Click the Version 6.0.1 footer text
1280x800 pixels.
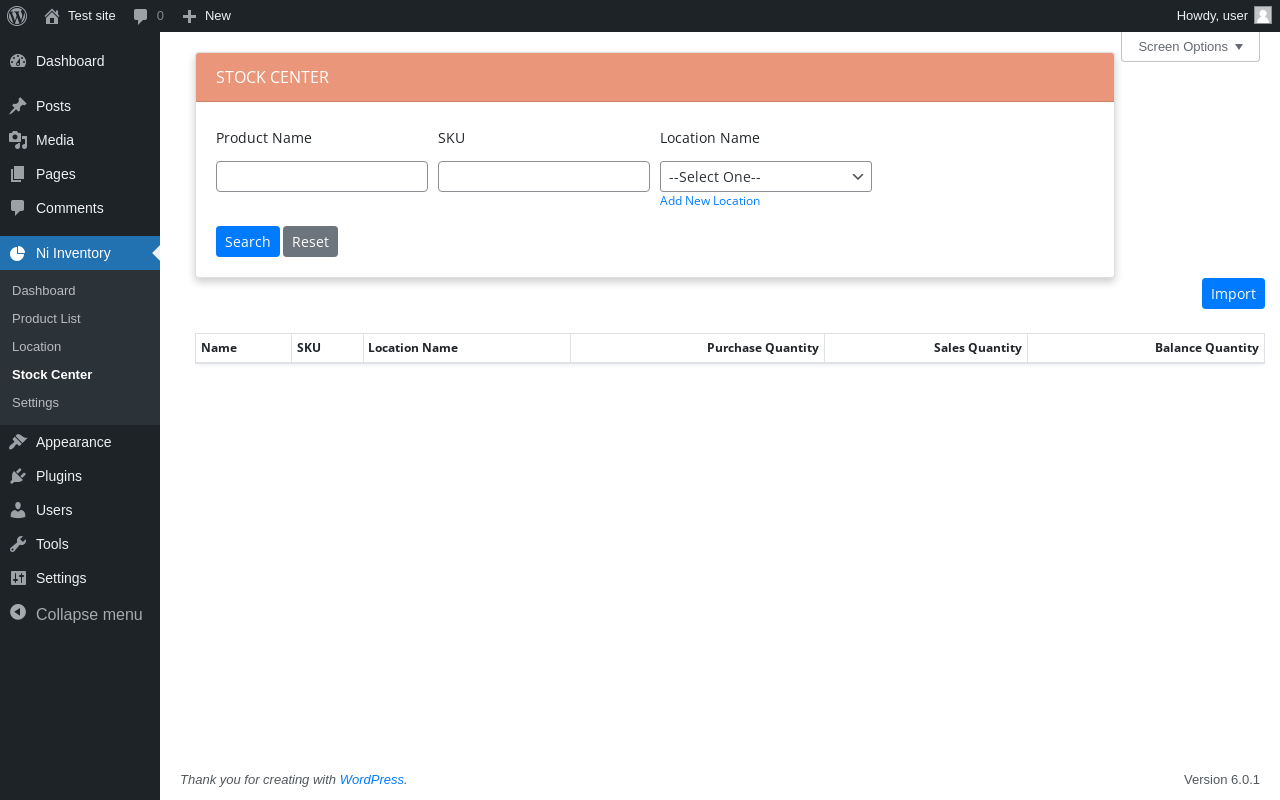(1222, 779)
